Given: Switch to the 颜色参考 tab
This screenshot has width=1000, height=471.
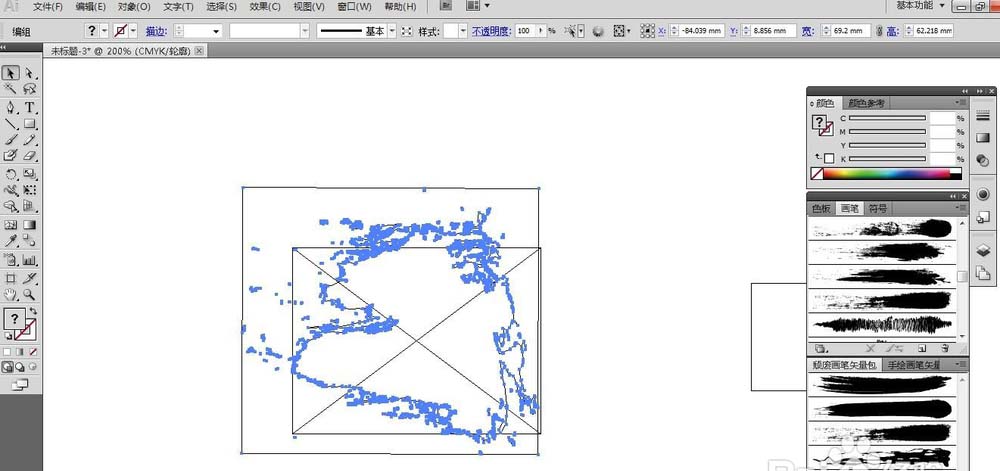Looking at the screenshot, I should click(x=867, y=103).
